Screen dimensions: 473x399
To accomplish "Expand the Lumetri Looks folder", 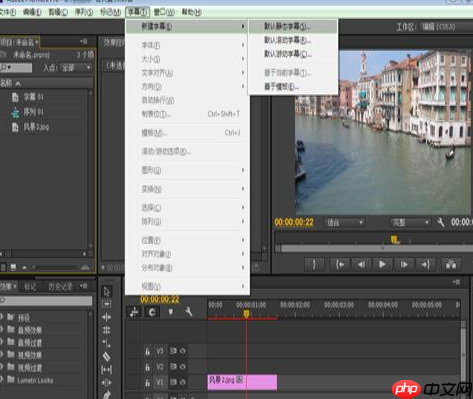I will click(2, 379).
